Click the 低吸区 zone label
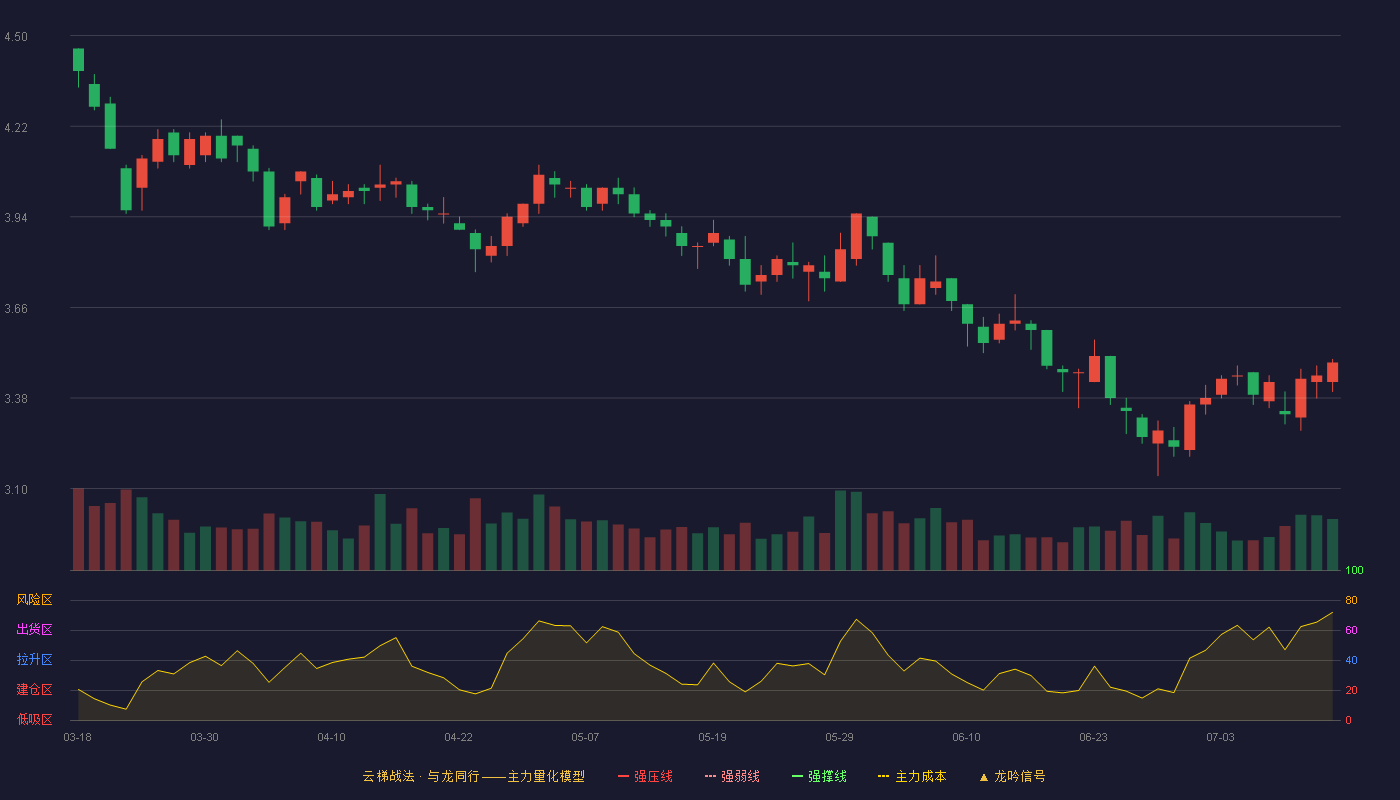Viewport: 1400px width, 800px height. (x=34, y=719)
